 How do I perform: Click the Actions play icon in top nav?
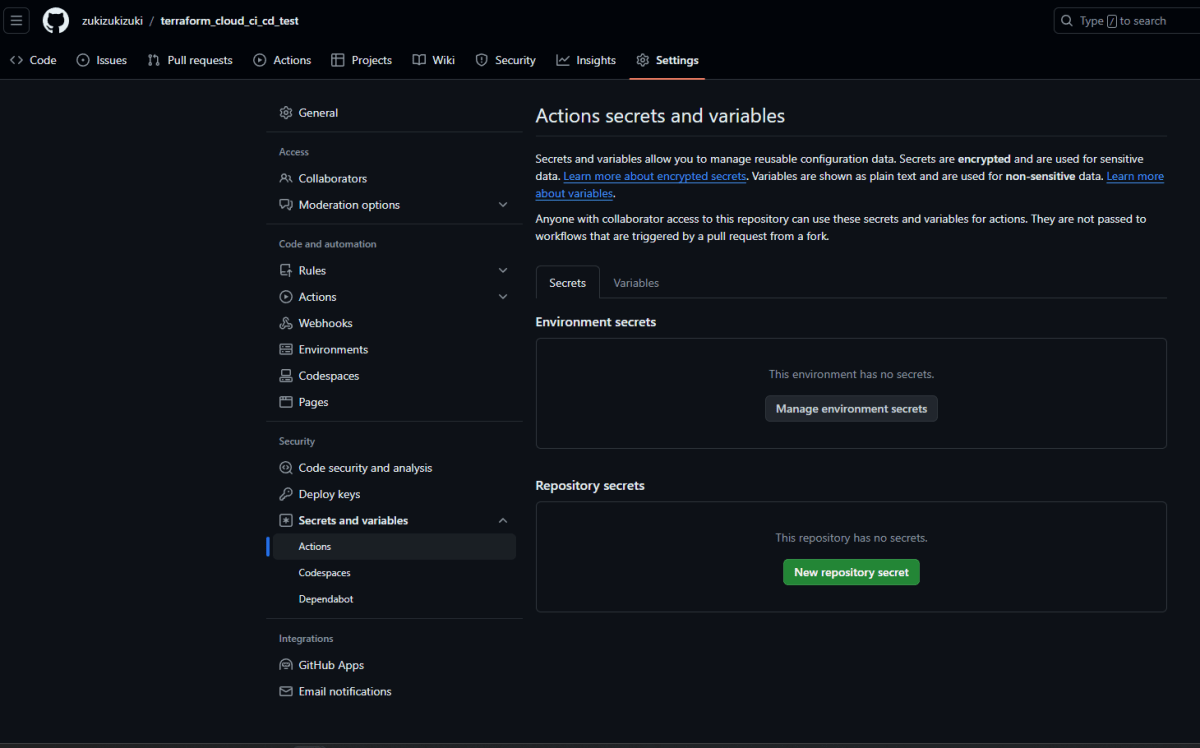[260, 60]
